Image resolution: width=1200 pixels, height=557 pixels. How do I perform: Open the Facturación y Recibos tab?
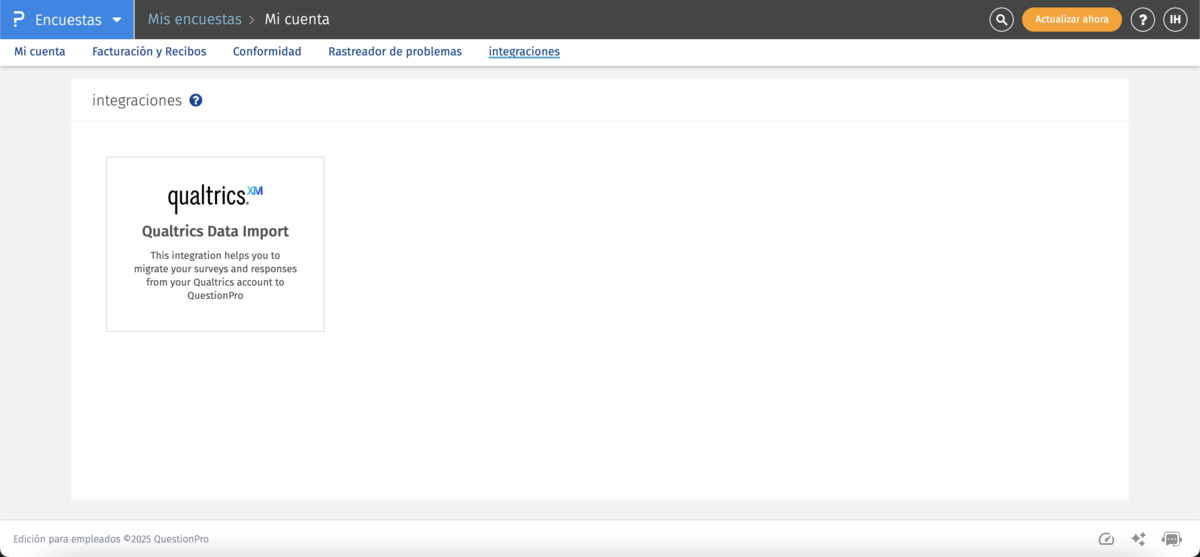tap(149, 52)
